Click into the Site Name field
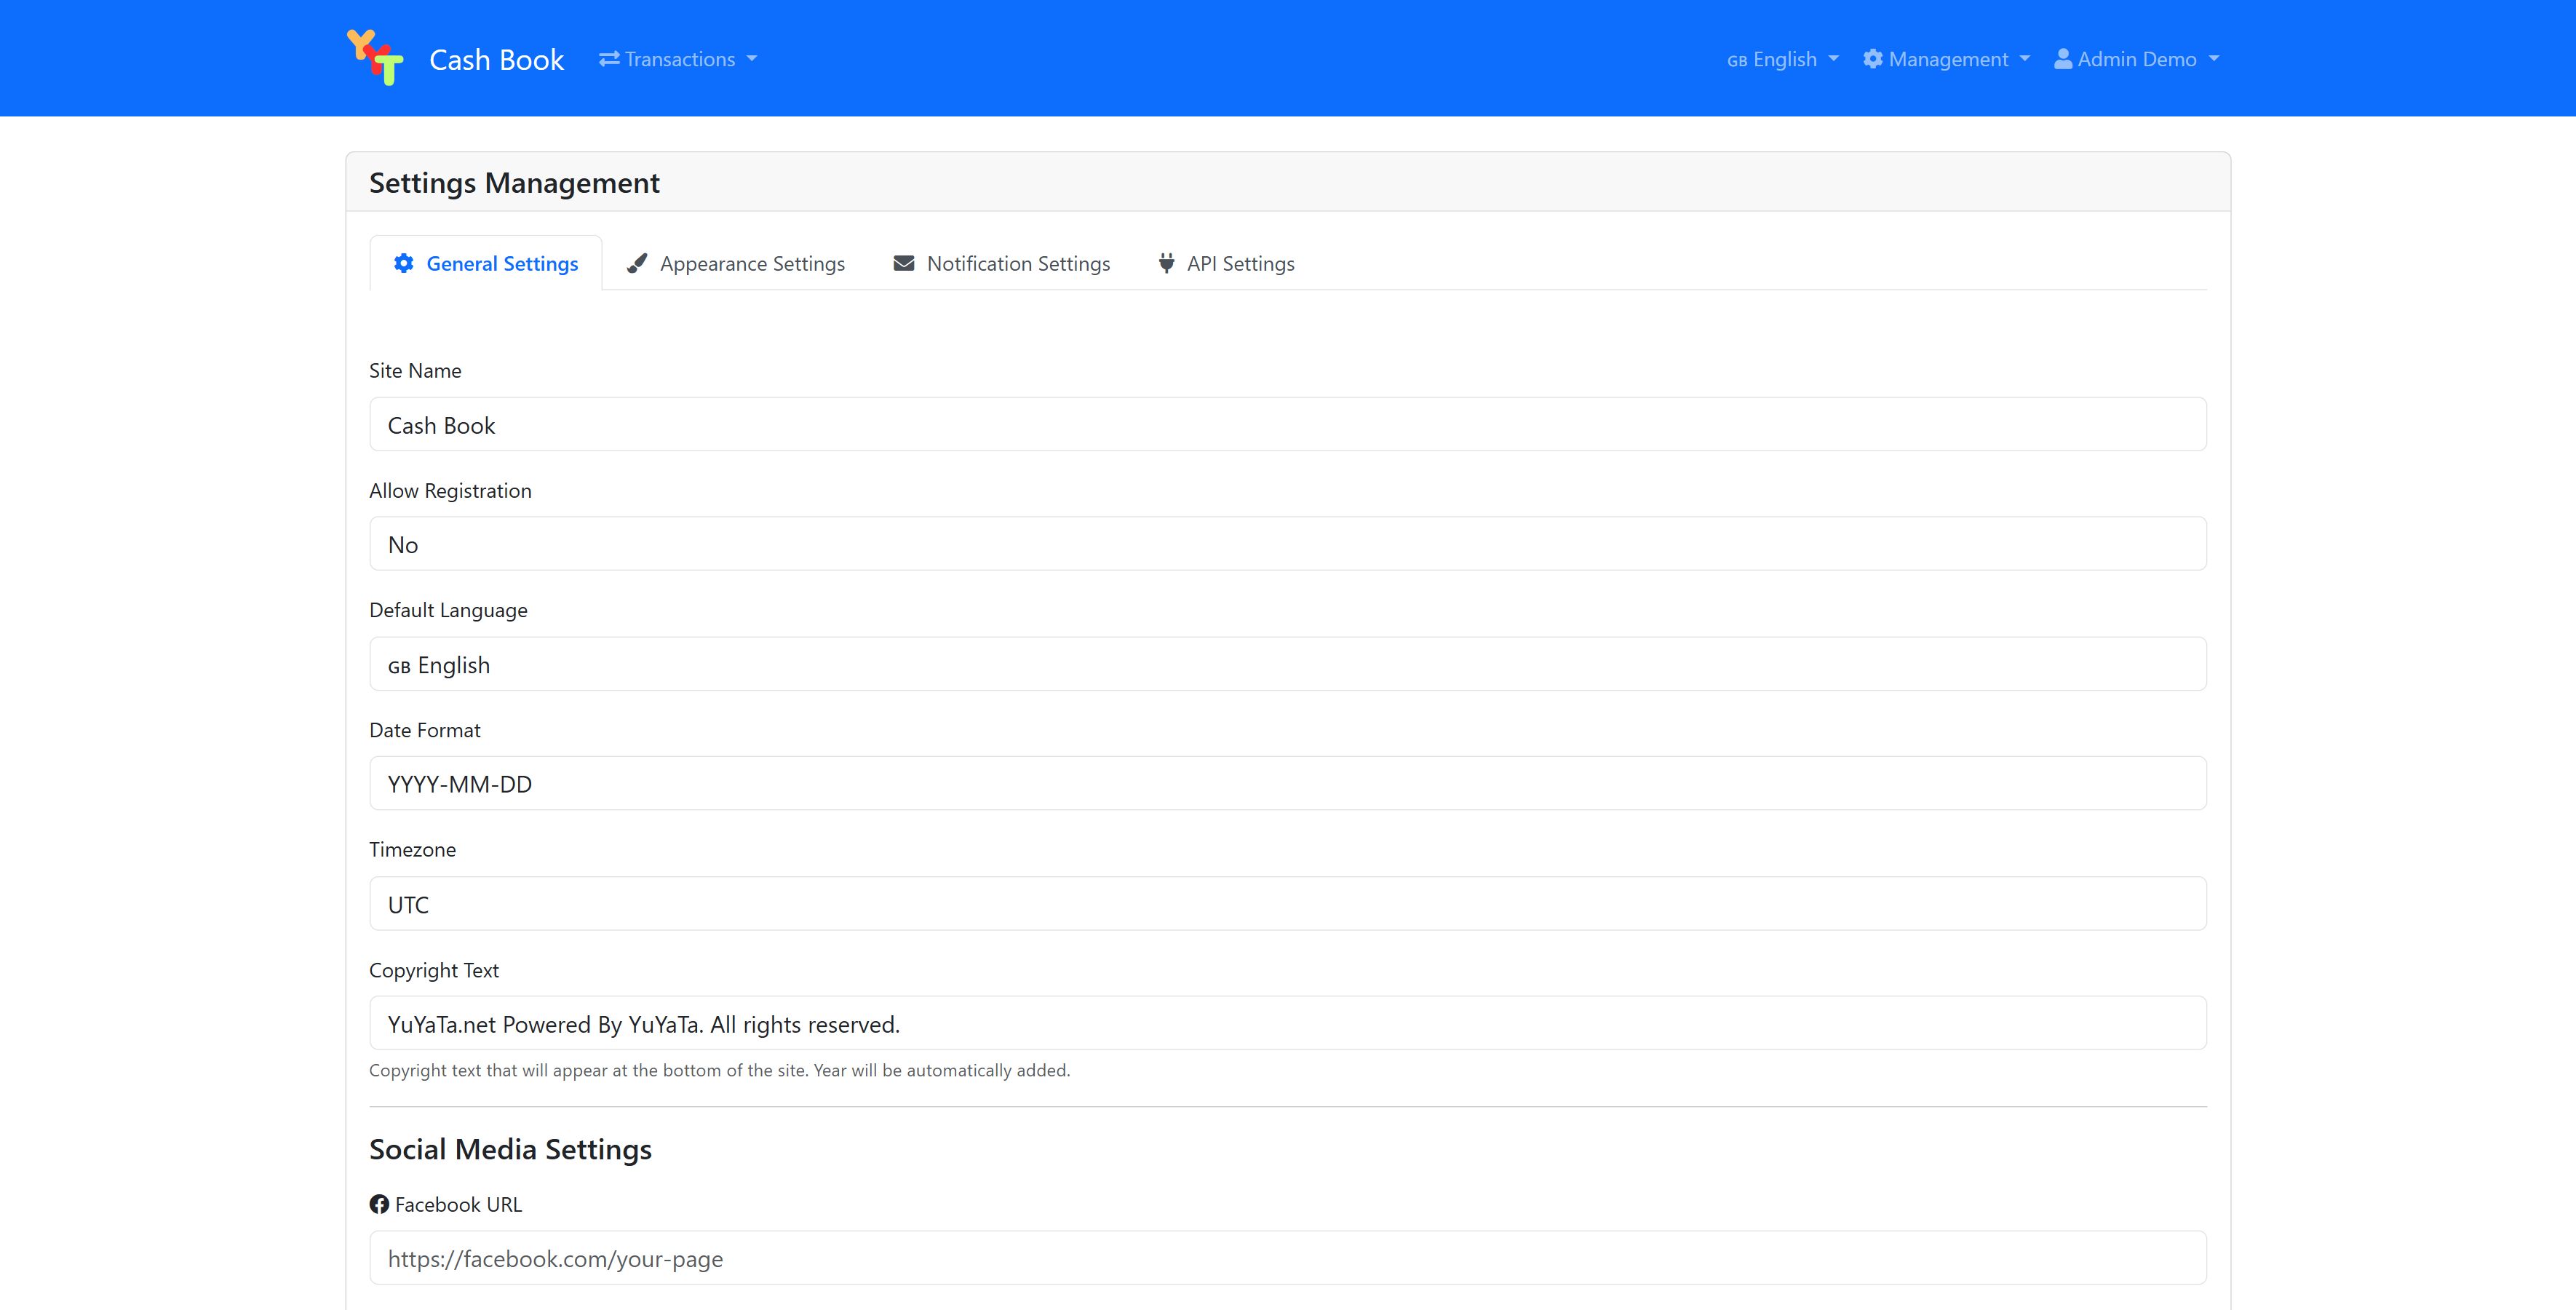The image size is (2576, 1310). tap(1287, 425)
